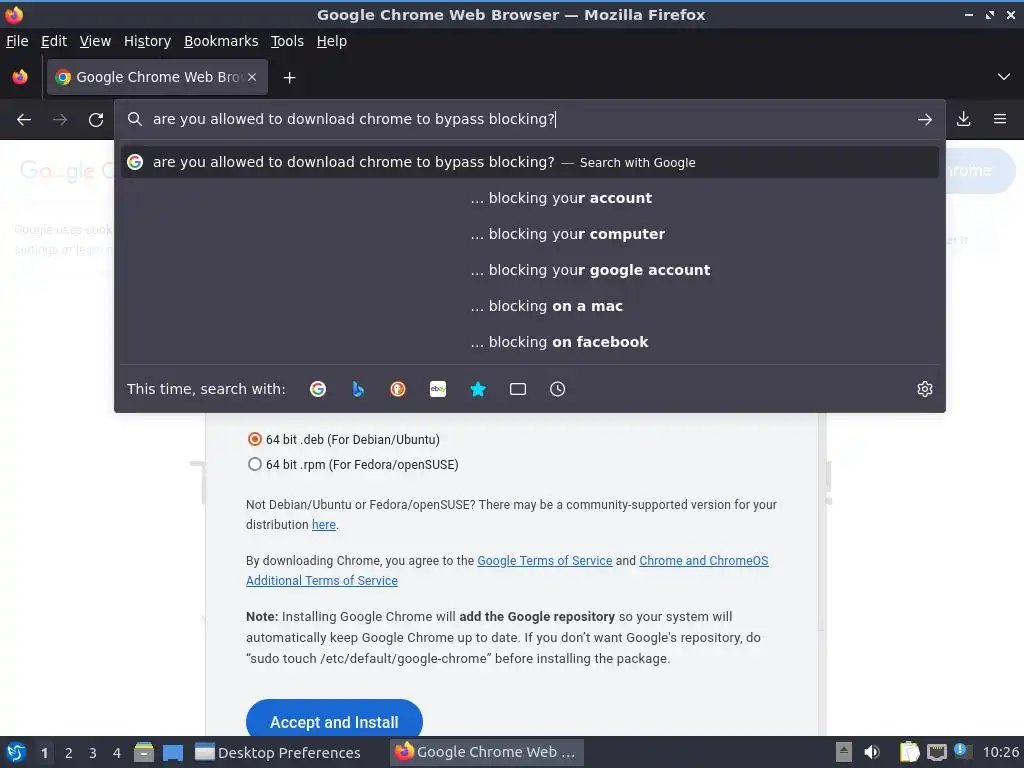Open the update notifier tray icon
The width and height of the screenshot is (1024, 768).
[x=962, y=752]
